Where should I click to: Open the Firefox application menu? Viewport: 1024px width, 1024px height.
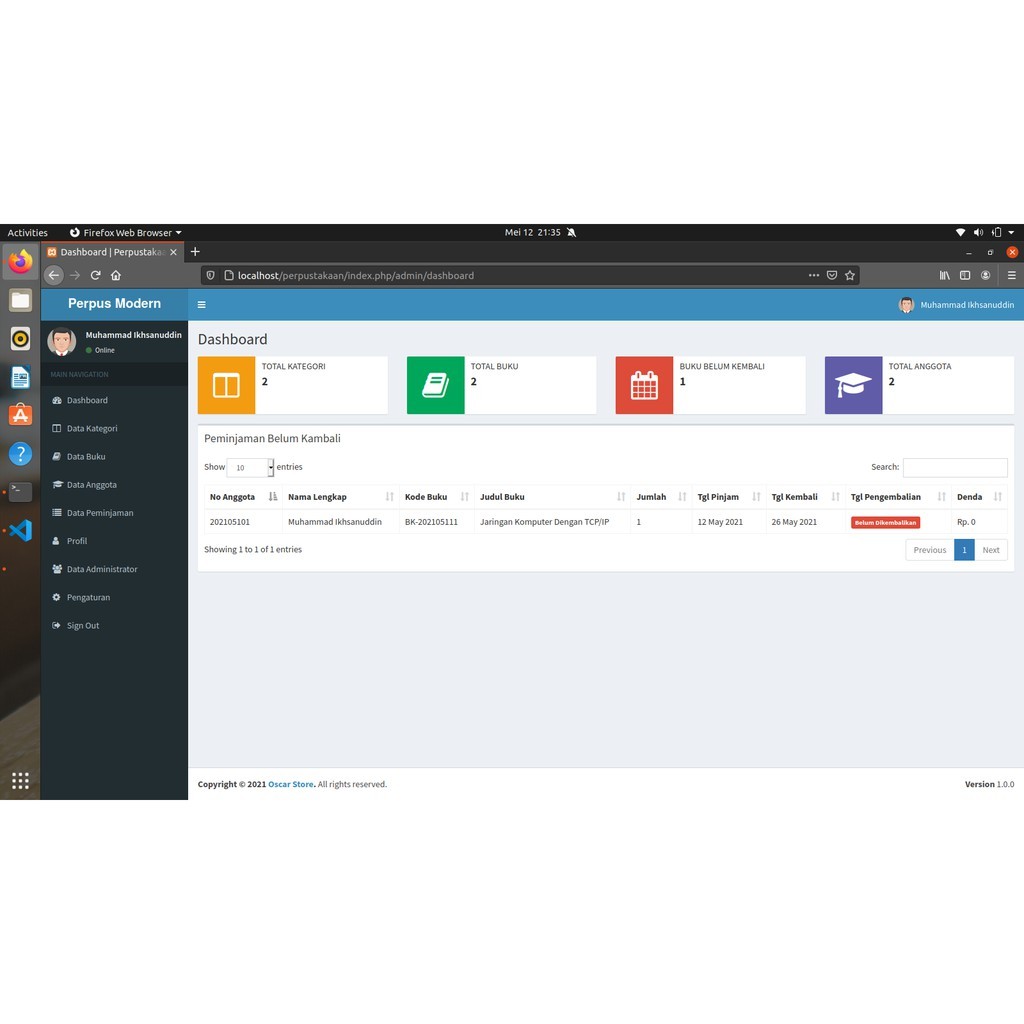pyautogui.click(x=1012, y=275)
